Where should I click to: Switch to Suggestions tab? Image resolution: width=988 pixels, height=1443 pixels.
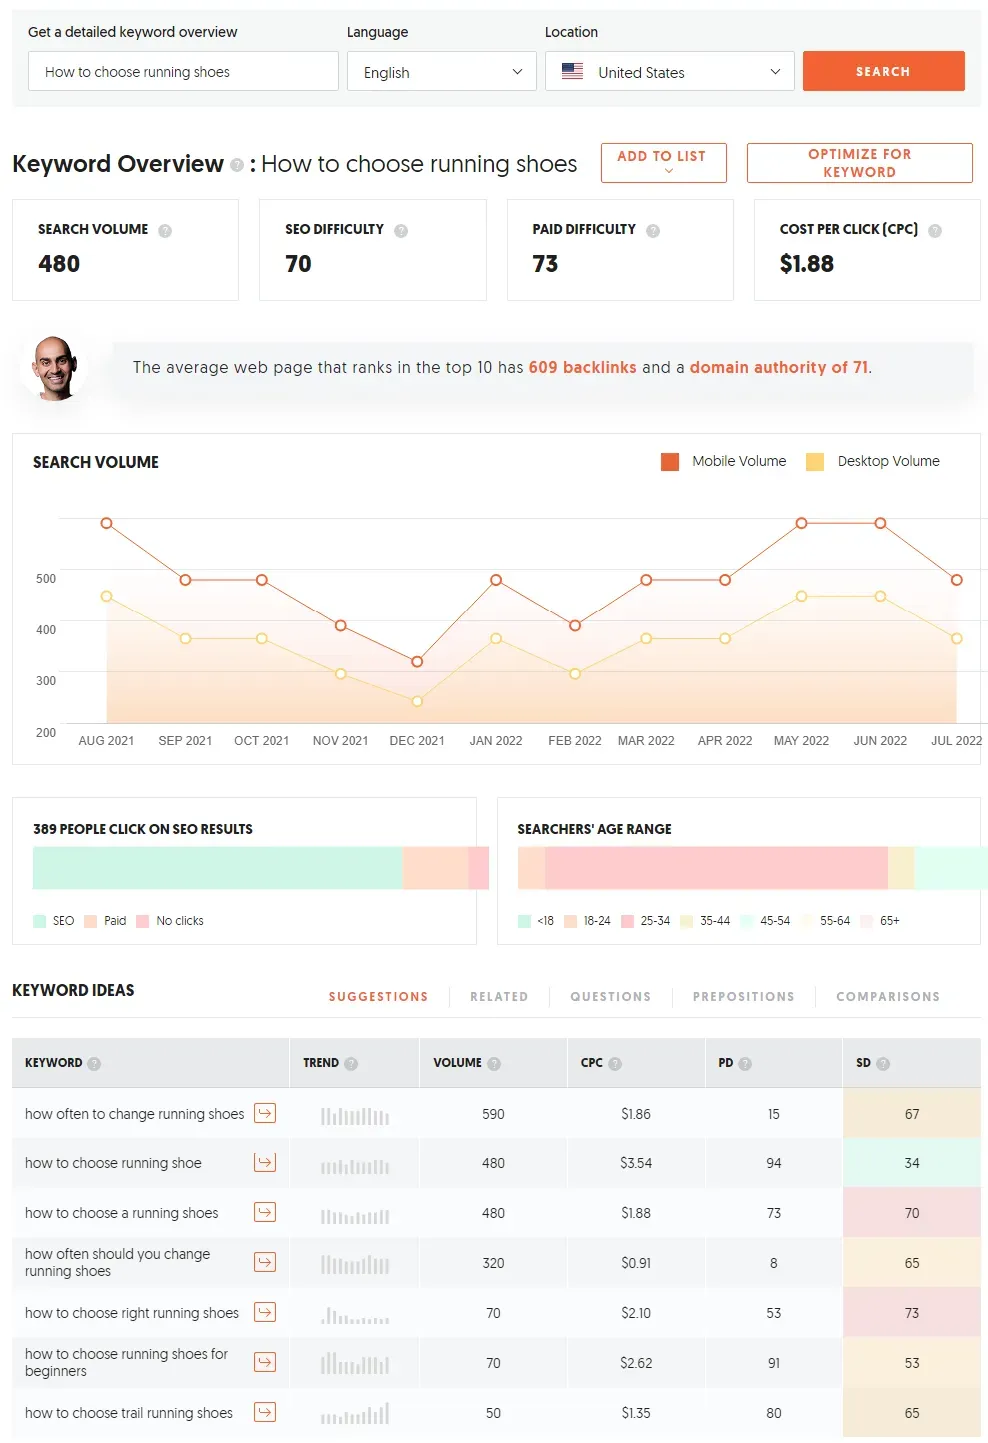pos(378,997)
